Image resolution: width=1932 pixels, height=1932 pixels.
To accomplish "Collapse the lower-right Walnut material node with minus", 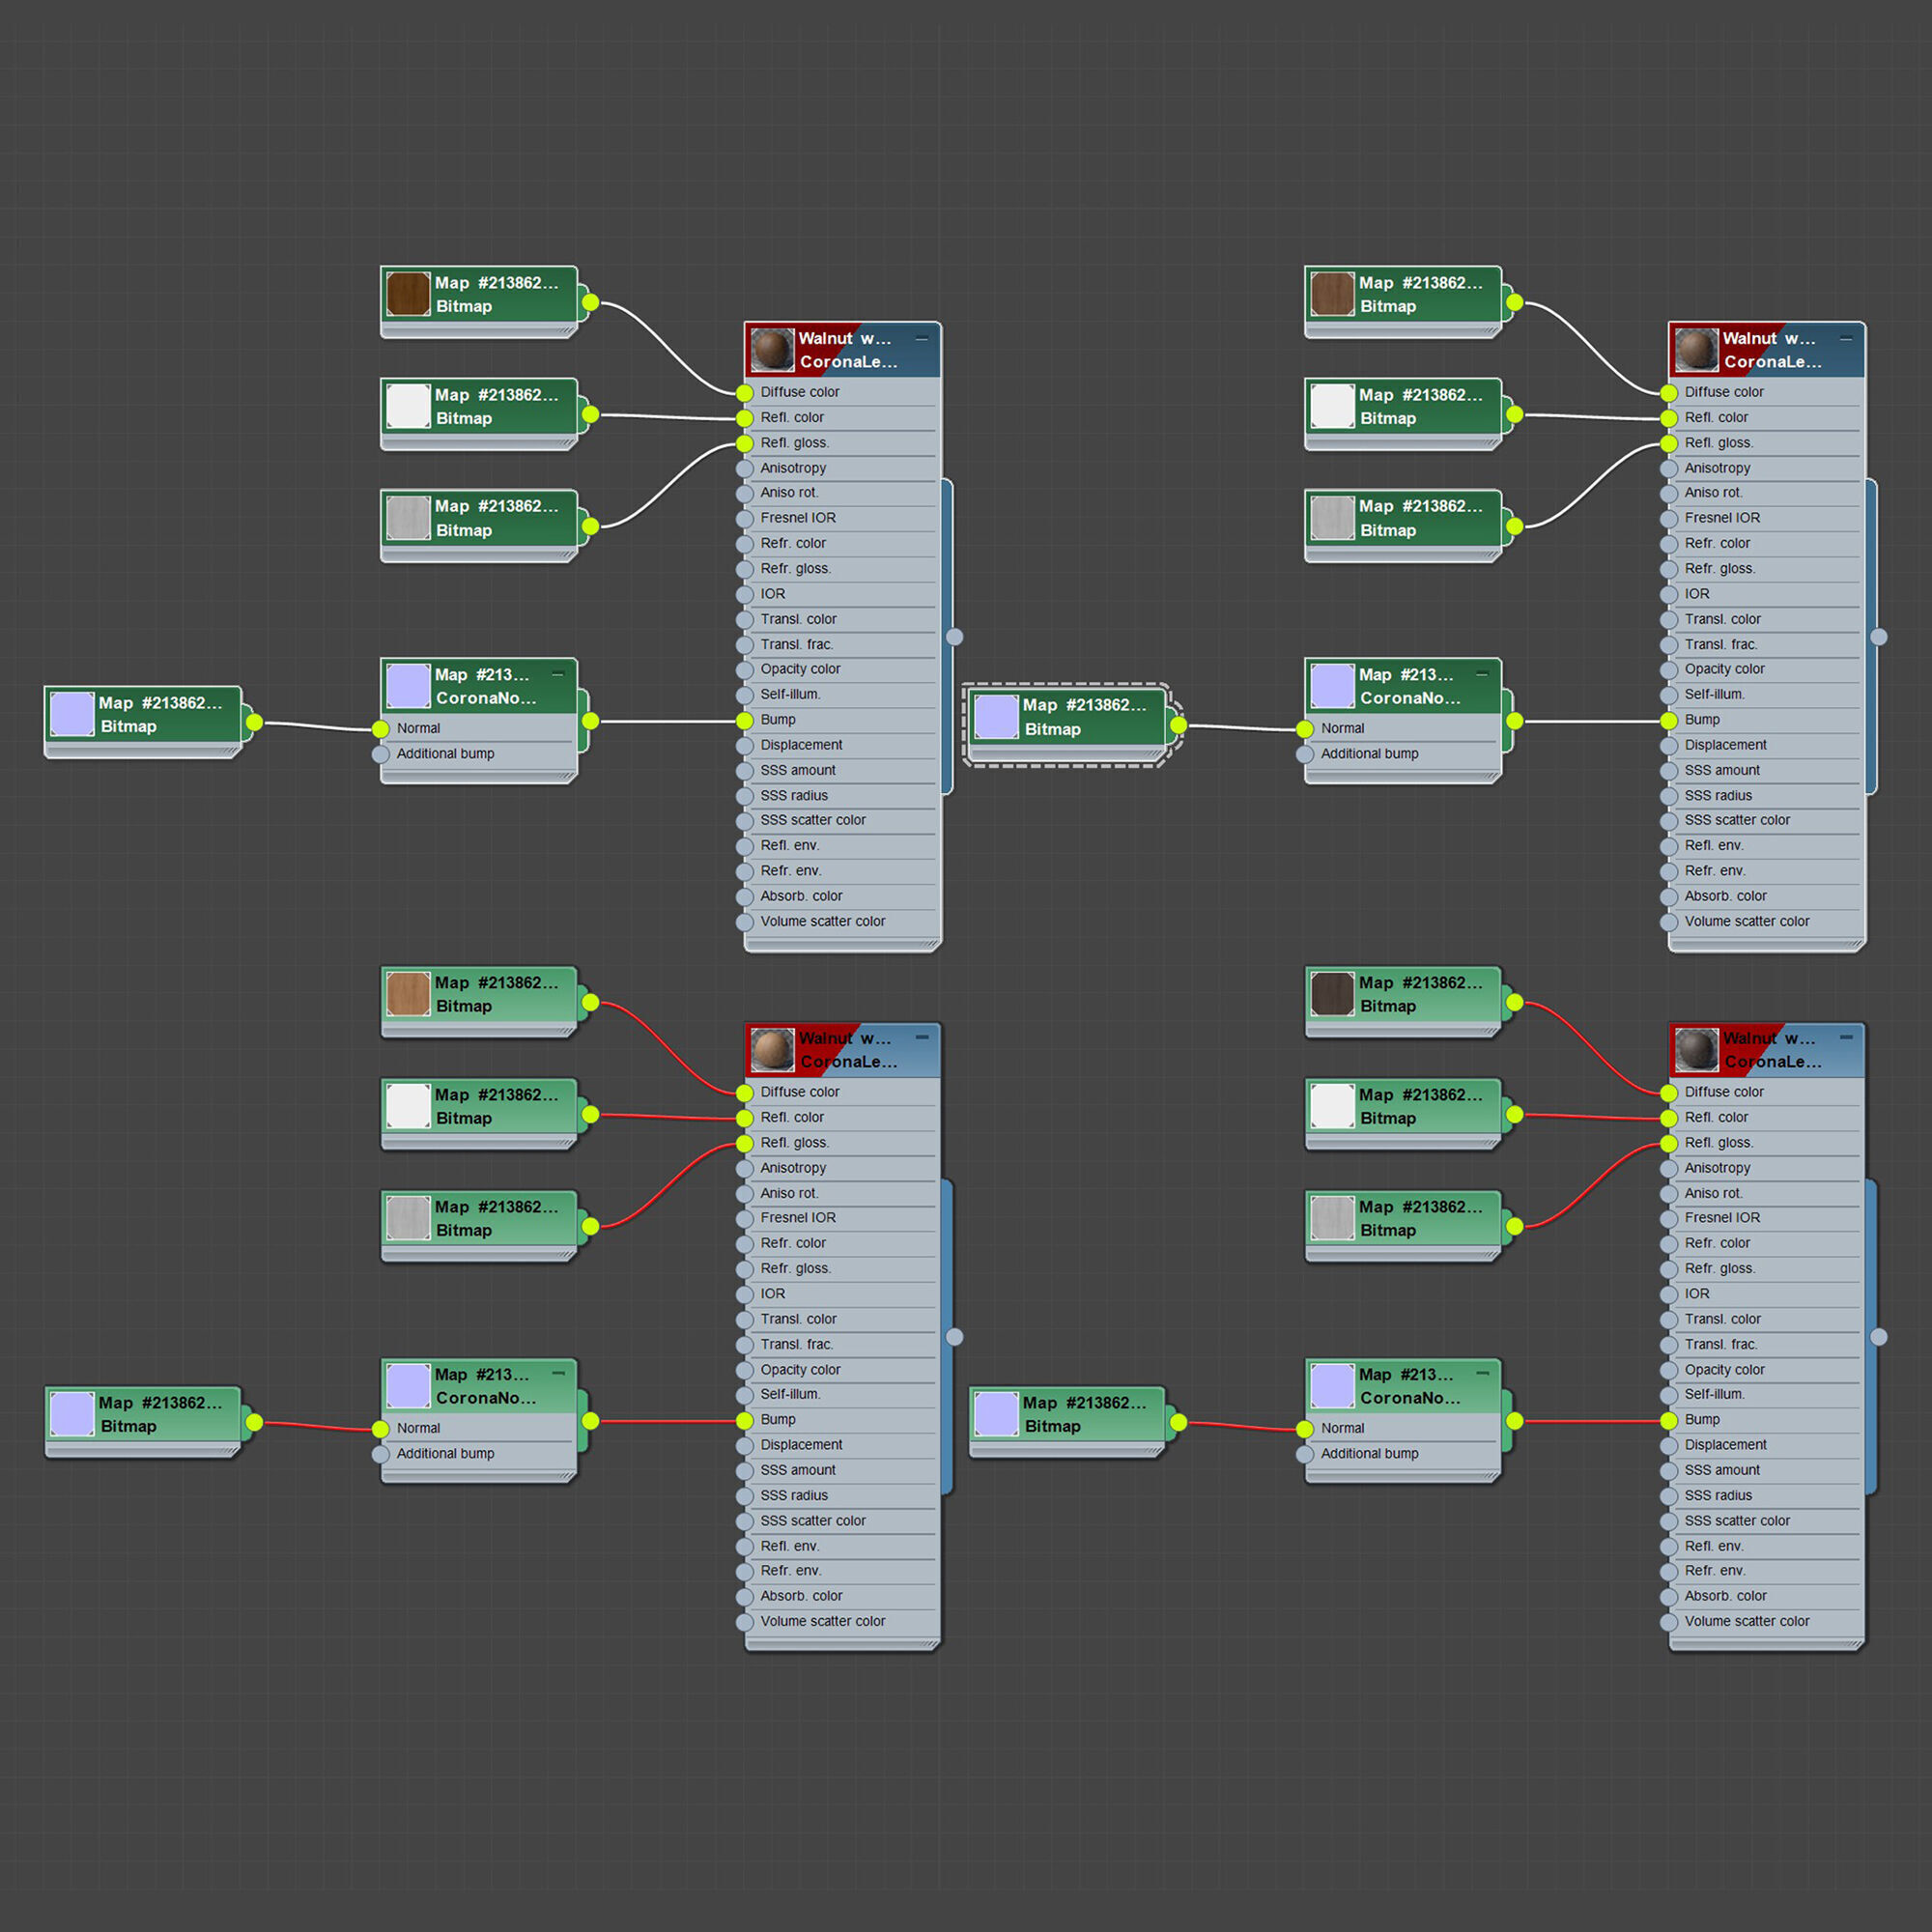I will (1845, 1038).
